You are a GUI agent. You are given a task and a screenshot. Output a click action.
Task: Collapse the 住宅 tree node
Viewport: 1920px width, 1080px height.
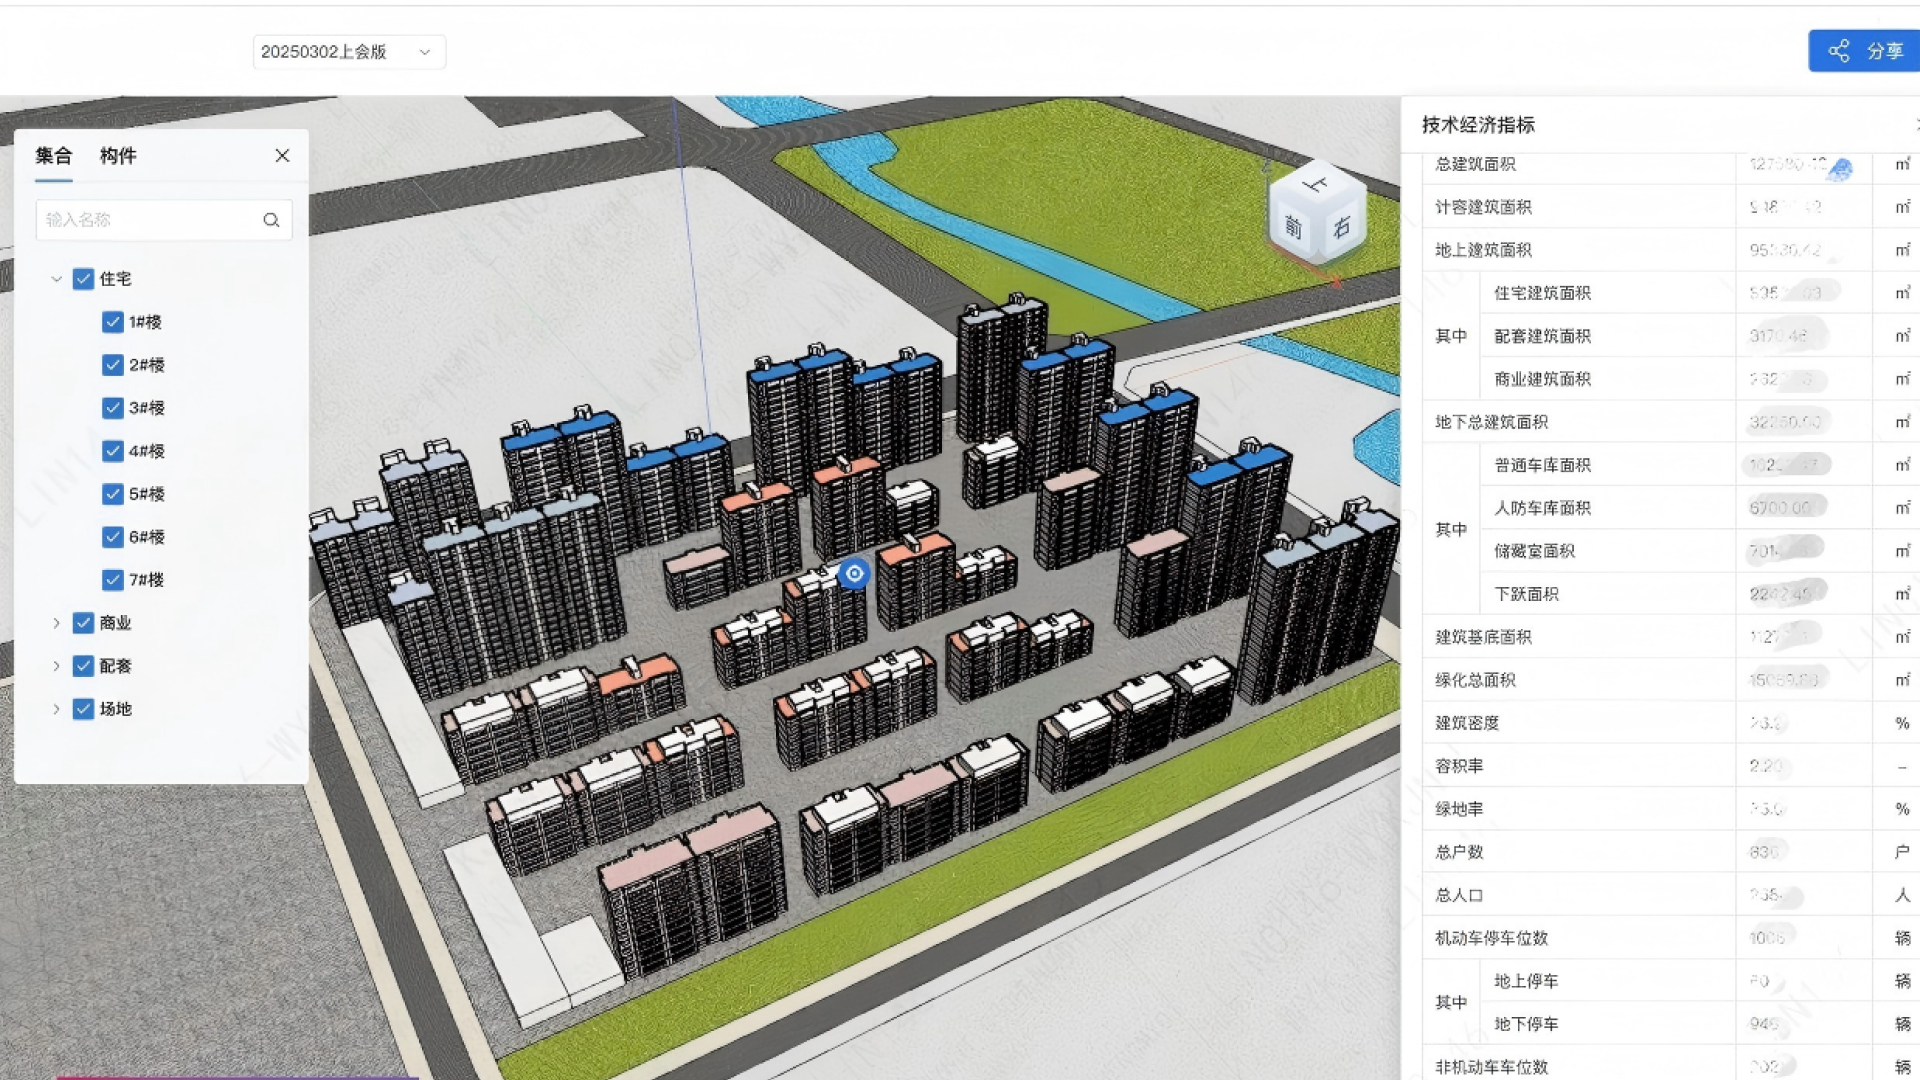click(x=56, y=279)
